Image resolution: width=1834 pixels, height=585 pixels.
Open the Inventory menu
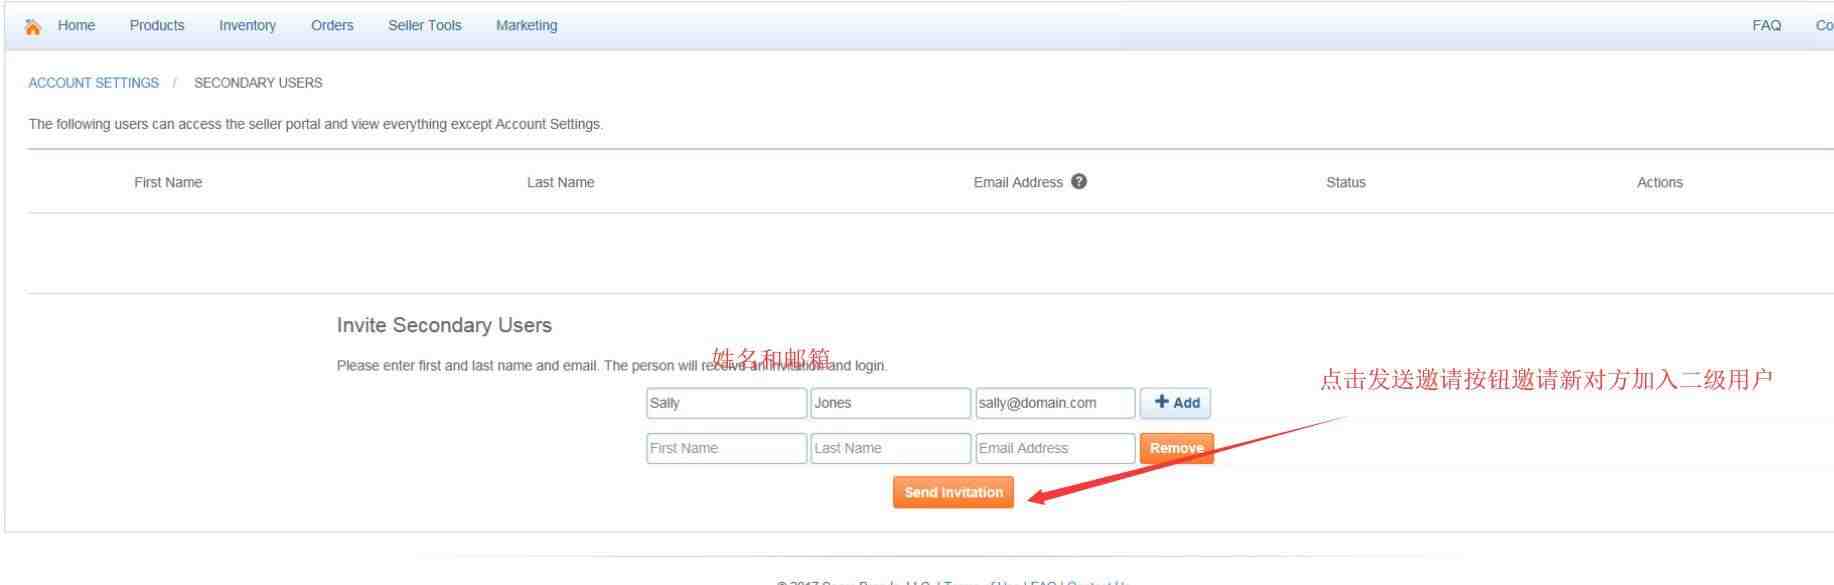pyautogui.click(x=248, y=26)
